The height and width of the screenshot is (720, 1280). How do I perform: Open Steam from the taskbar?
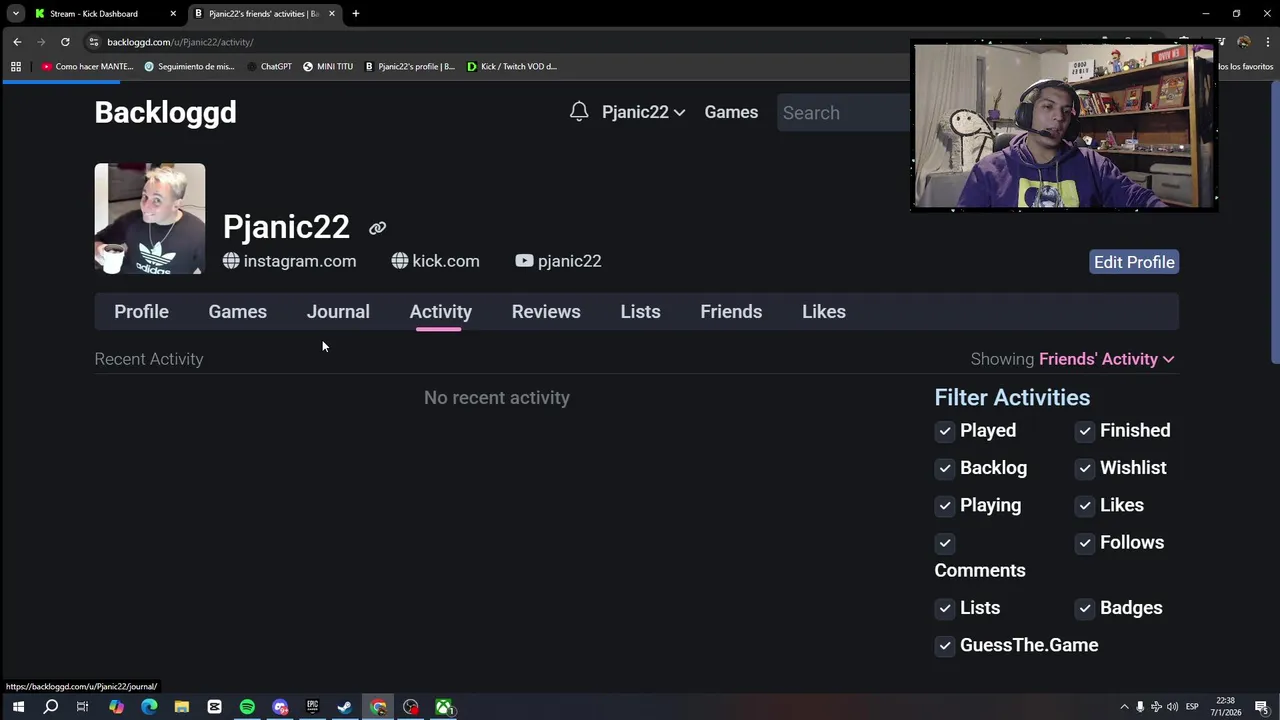(x=345, y=707)
